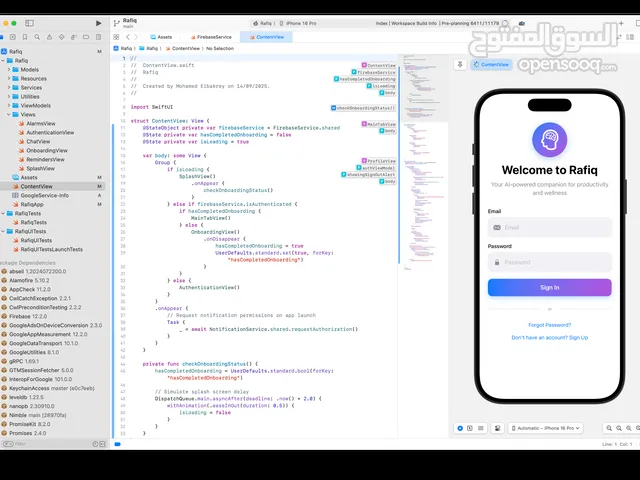
Task: Click the Email field in preview
Action: pyautogui.click(x=549, y=227)
